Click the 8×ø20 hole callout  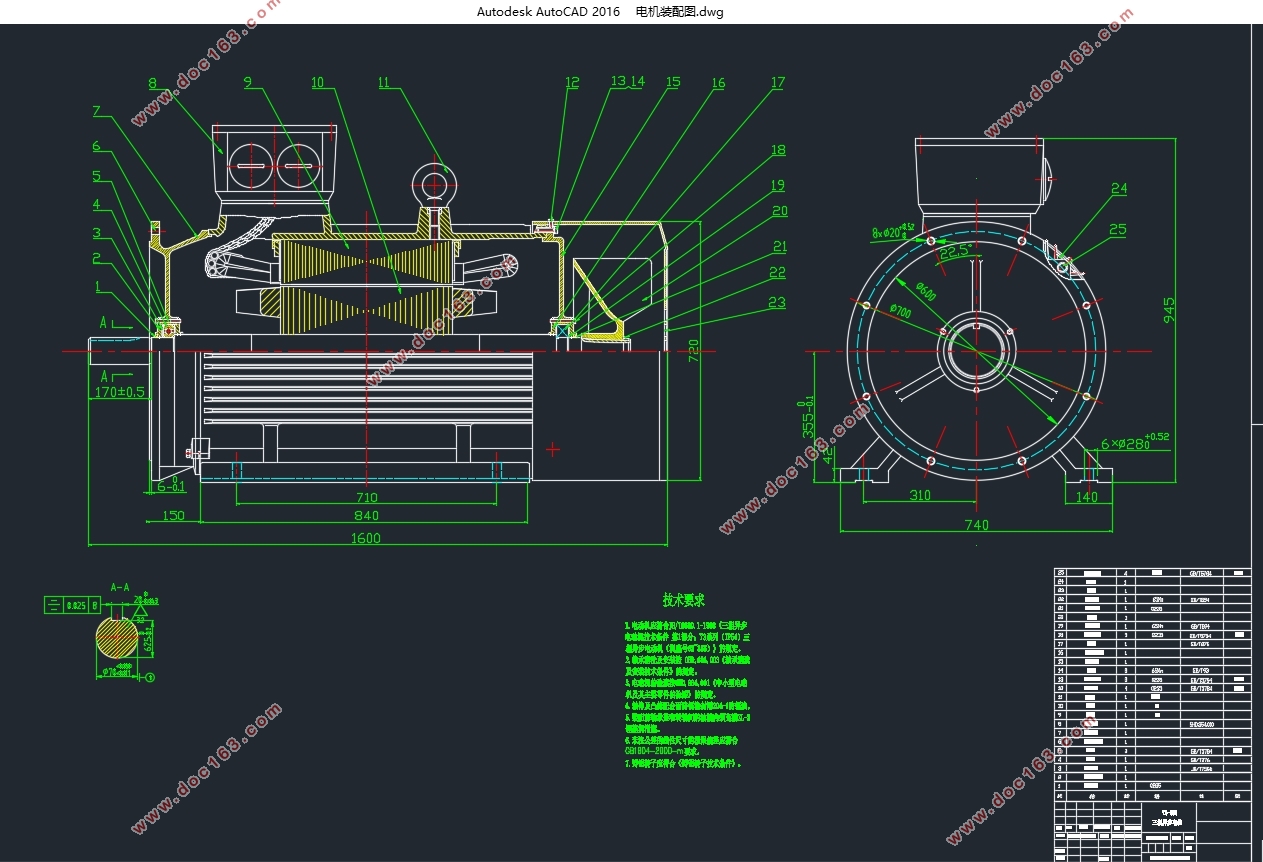[x=893, y=231]
